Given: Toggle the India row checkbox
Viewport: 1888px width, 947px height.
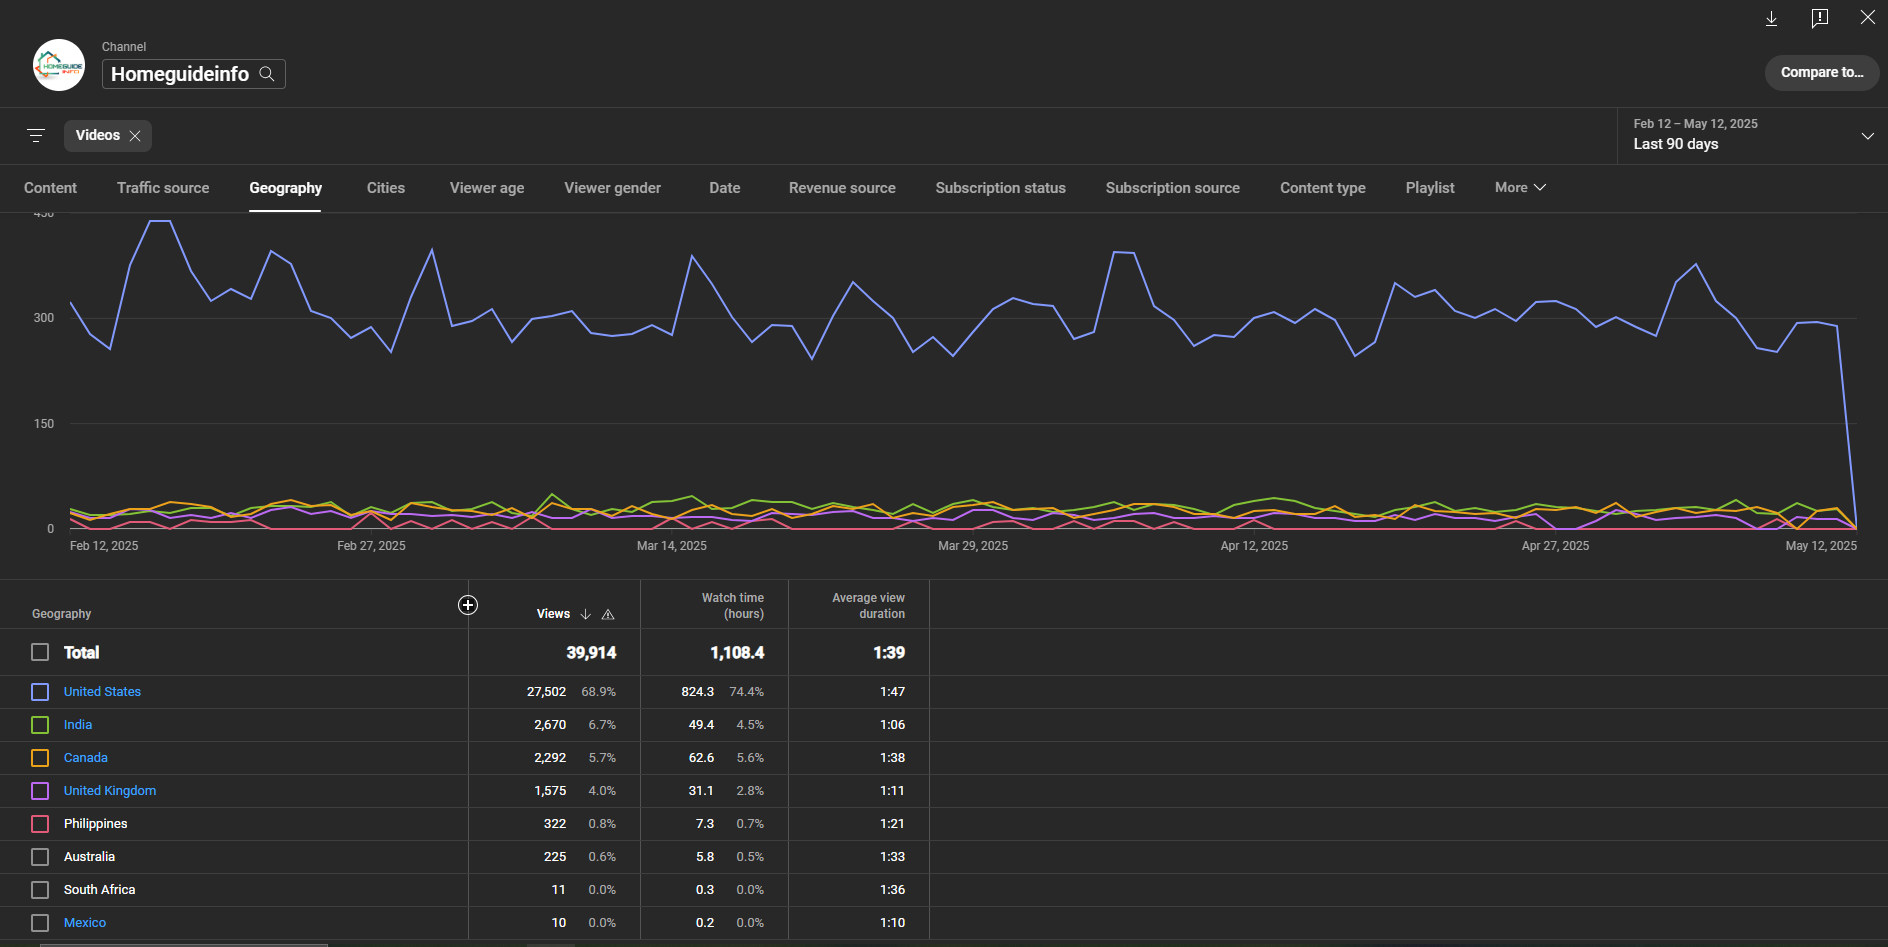Looking at the screenshot, I should click(40, 725).
